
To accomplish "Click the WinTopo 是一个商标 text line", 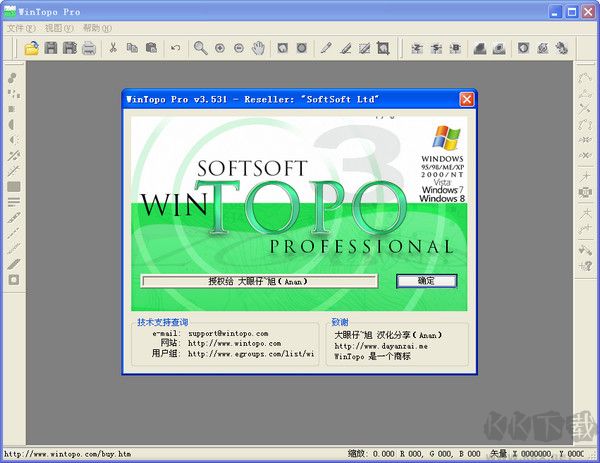I will pos(372,357).
